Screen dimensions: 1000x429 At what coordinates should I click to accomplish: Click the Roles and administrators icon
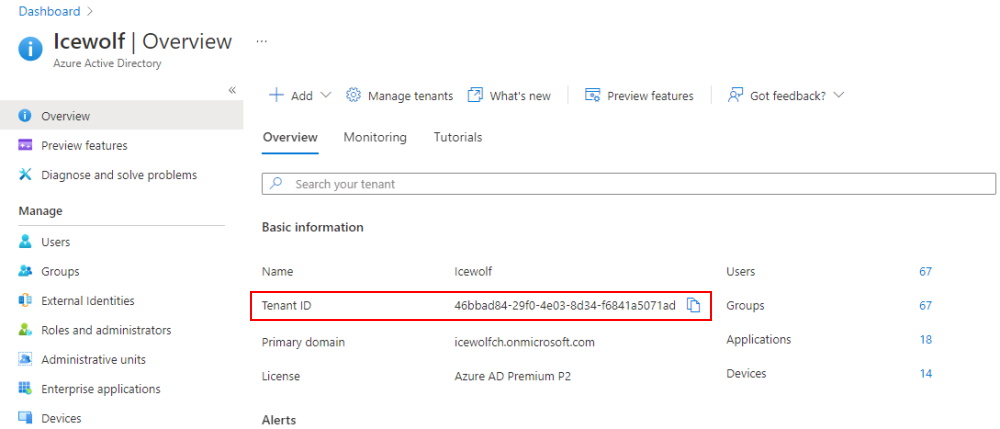pos(25,330)
